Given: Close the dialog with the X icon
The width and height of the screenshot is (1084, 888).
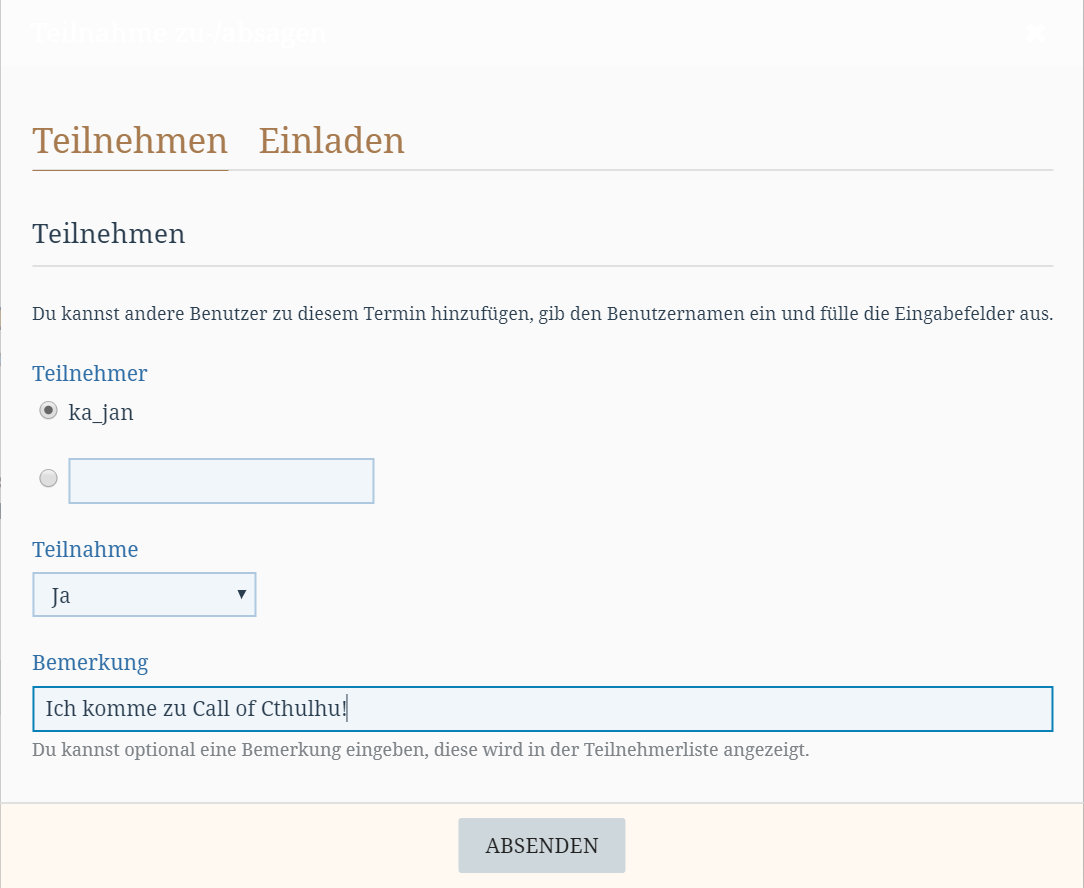Looking at the screenshot, I should pos(1036,34).
